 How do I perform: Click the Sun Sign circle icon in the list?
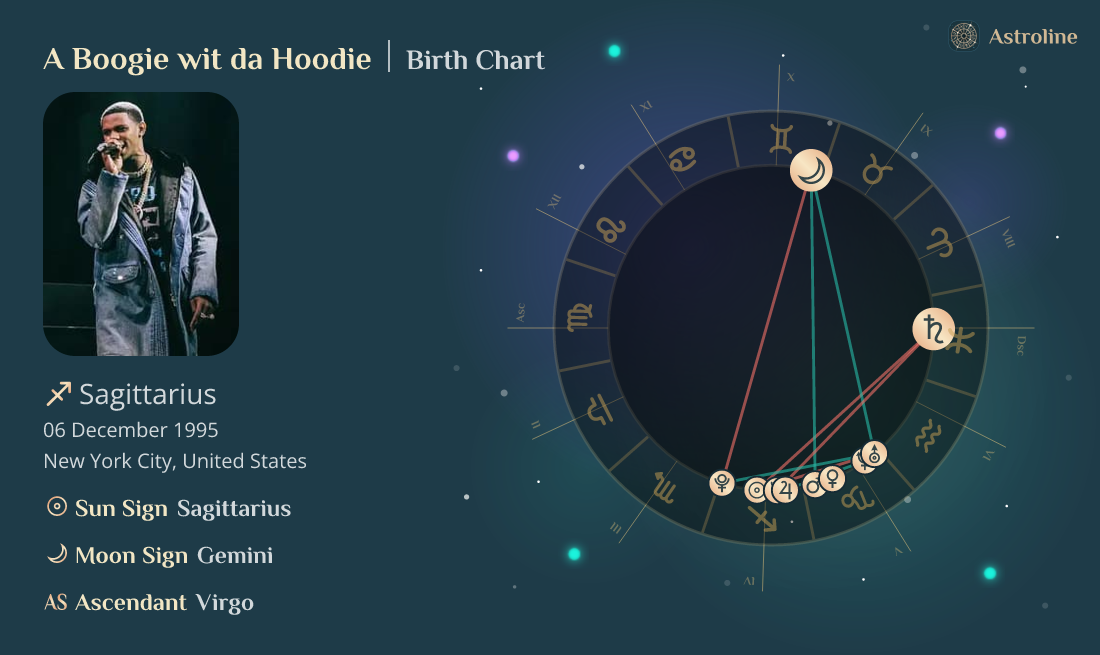tap(57, 507)
